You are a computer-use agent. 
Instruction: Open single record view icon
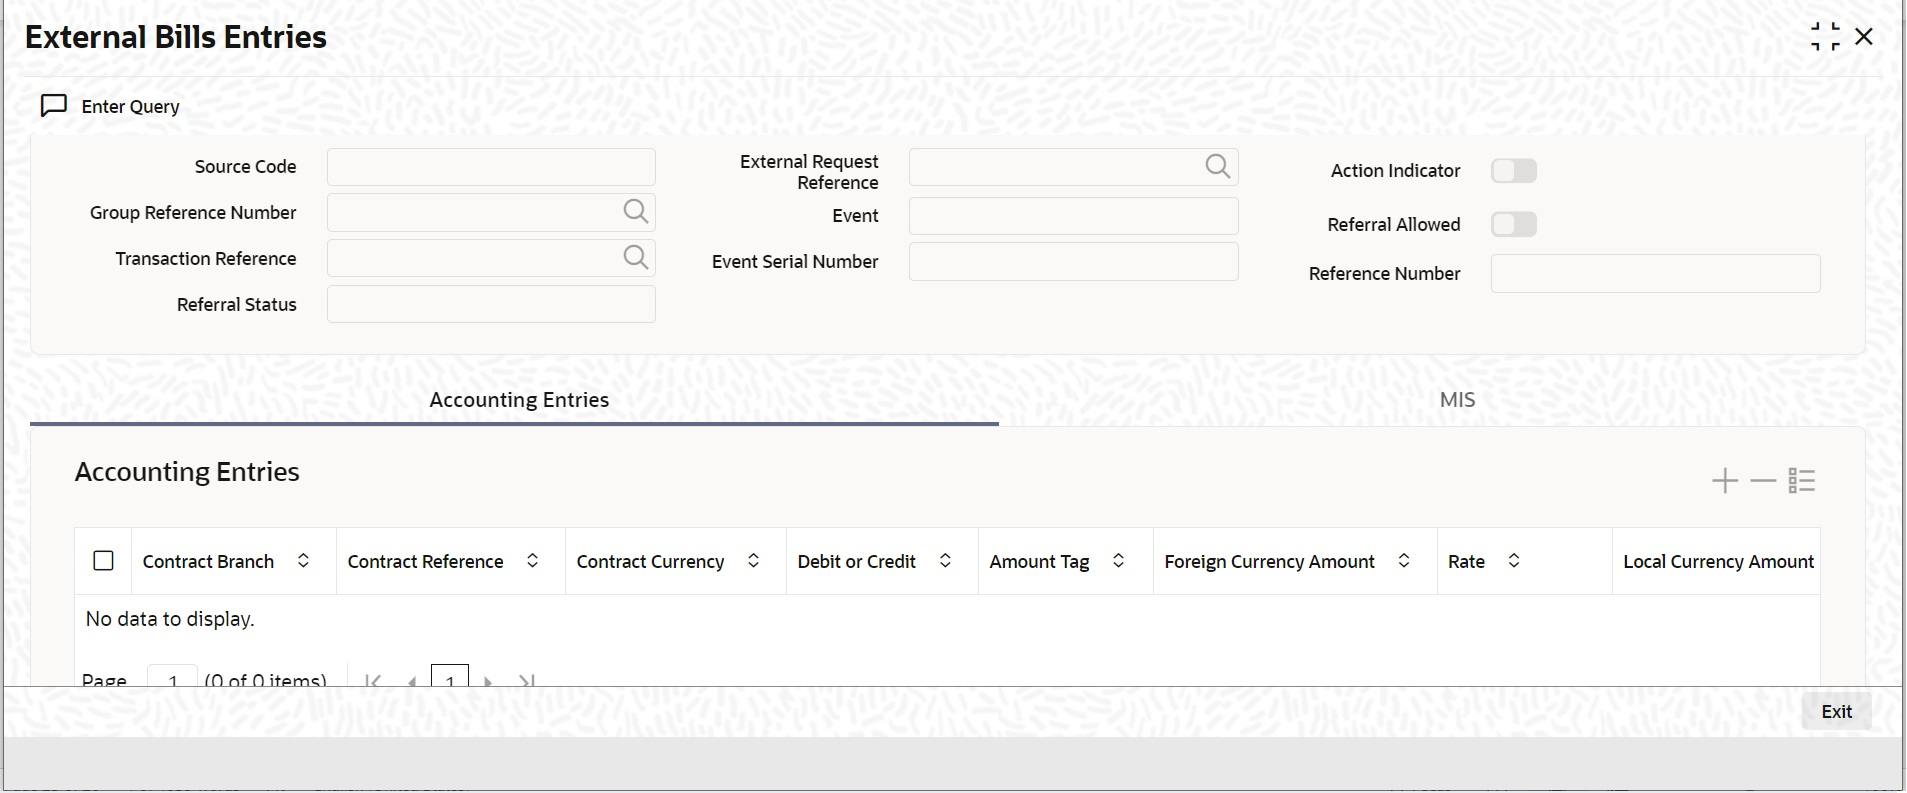point(1802,481)
